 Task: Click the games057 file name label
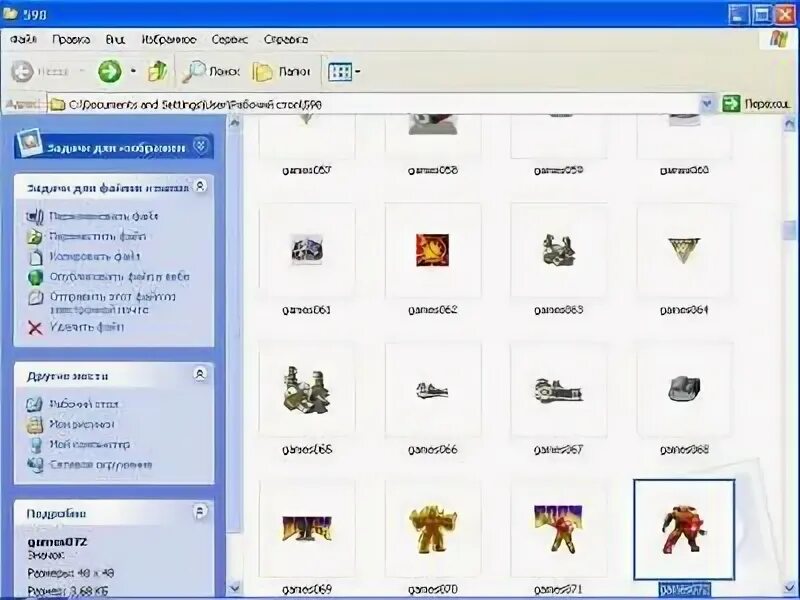coord(307,170)
